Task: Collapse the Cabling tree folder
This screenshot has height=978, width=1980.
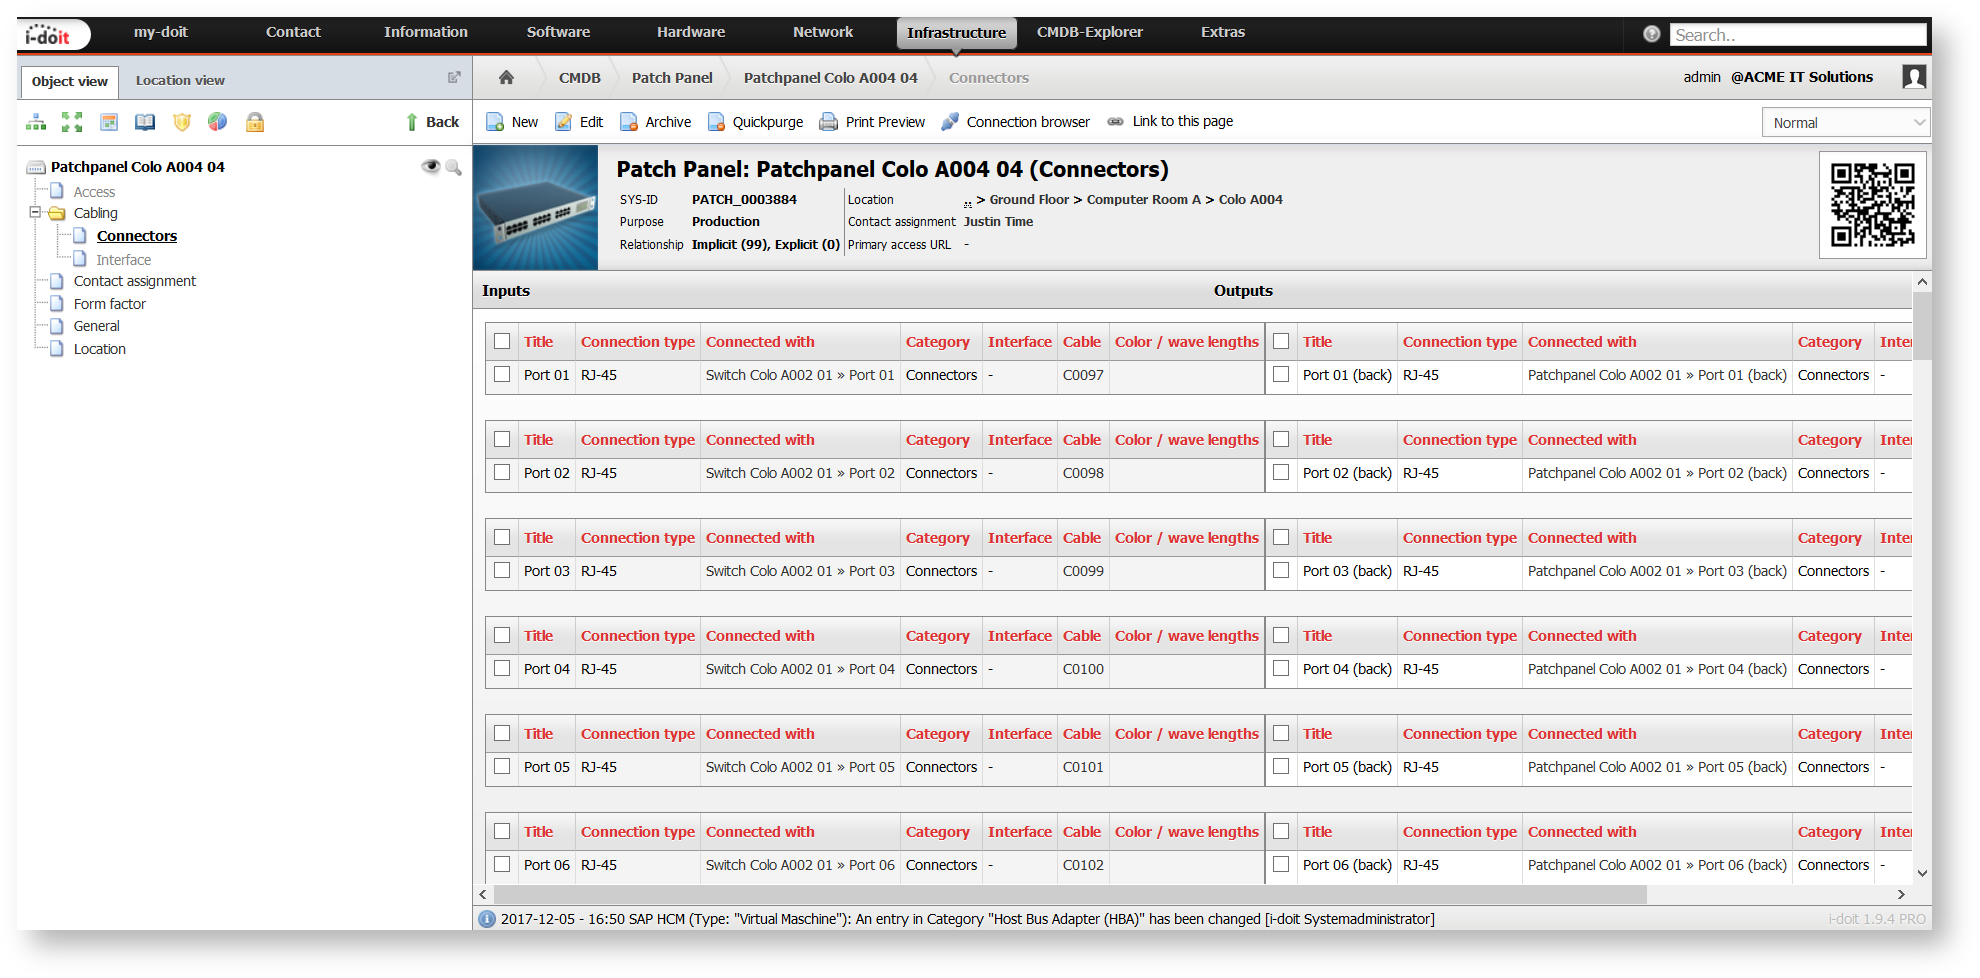Action: pyautogui.click(x=35, y=212)
